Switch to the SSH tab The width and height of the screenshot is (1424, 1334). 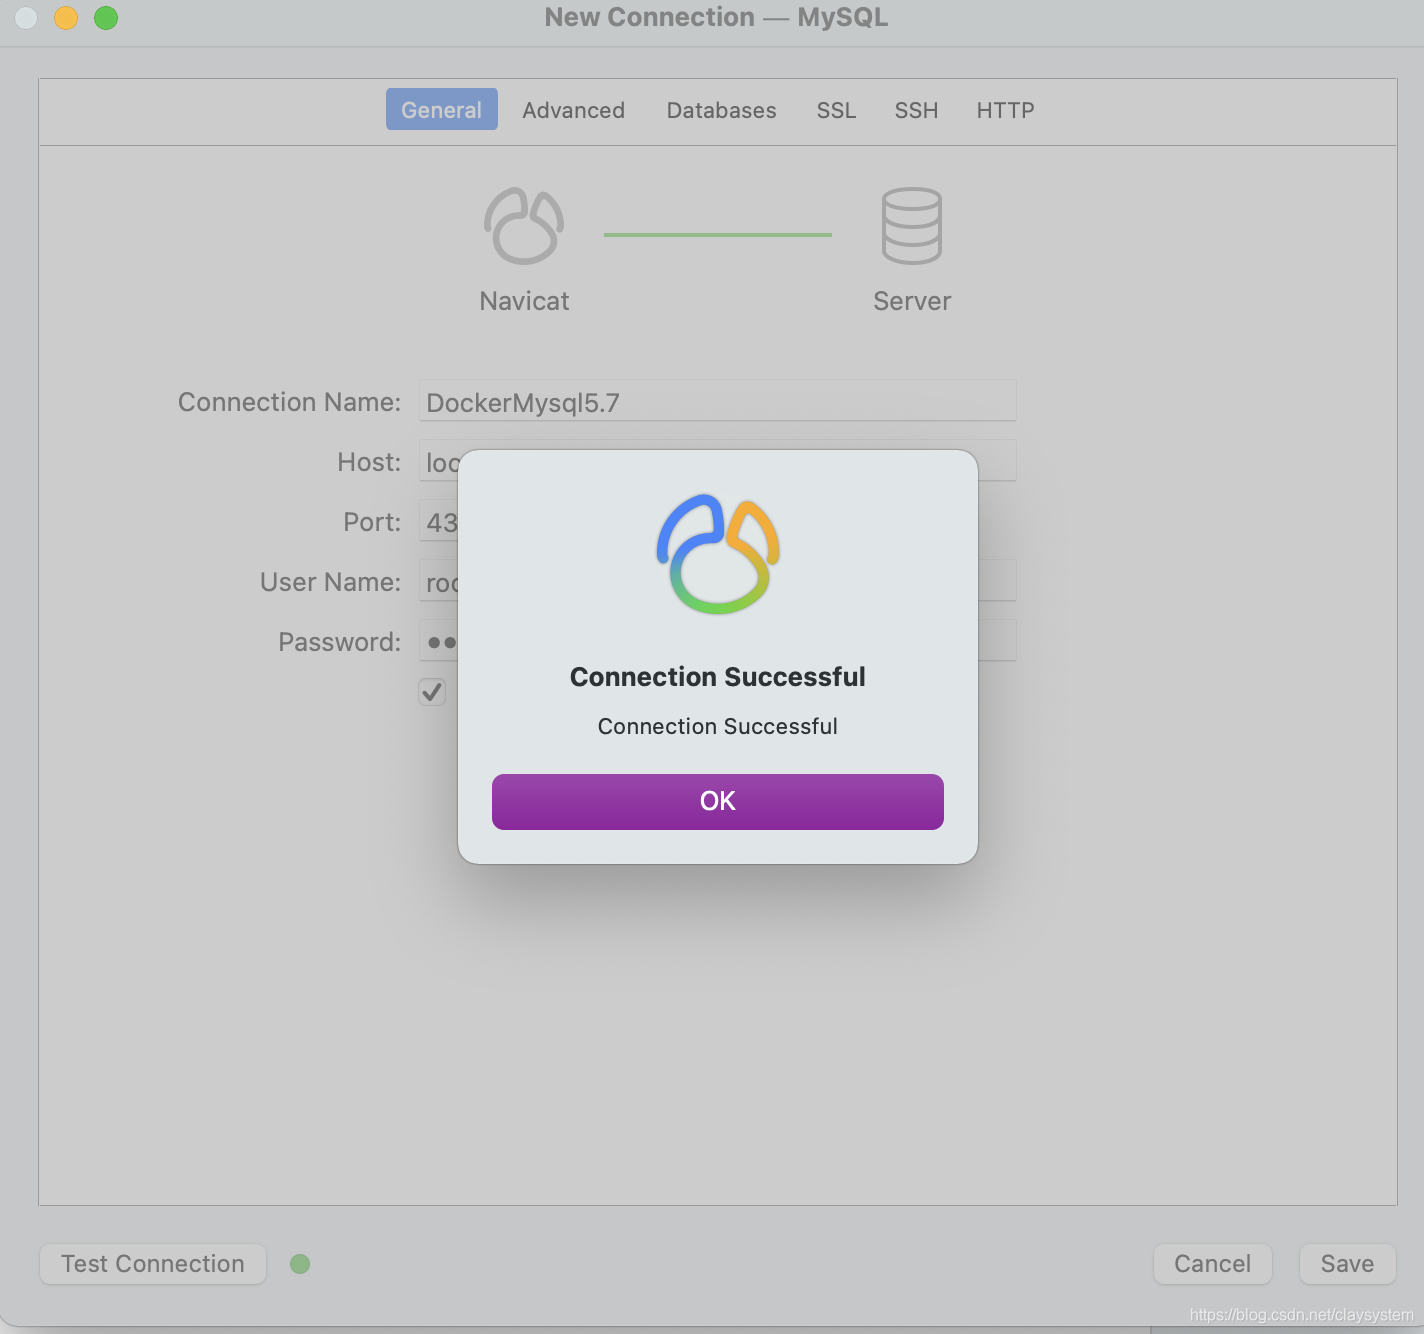point(917,110)
